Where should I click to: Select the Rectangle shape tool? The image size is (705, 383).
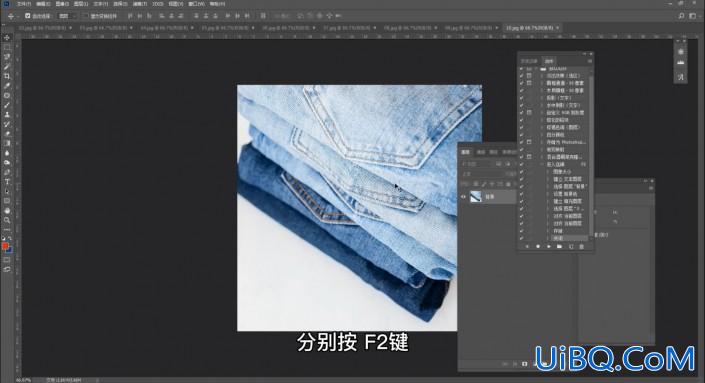(x=7, y=200)
